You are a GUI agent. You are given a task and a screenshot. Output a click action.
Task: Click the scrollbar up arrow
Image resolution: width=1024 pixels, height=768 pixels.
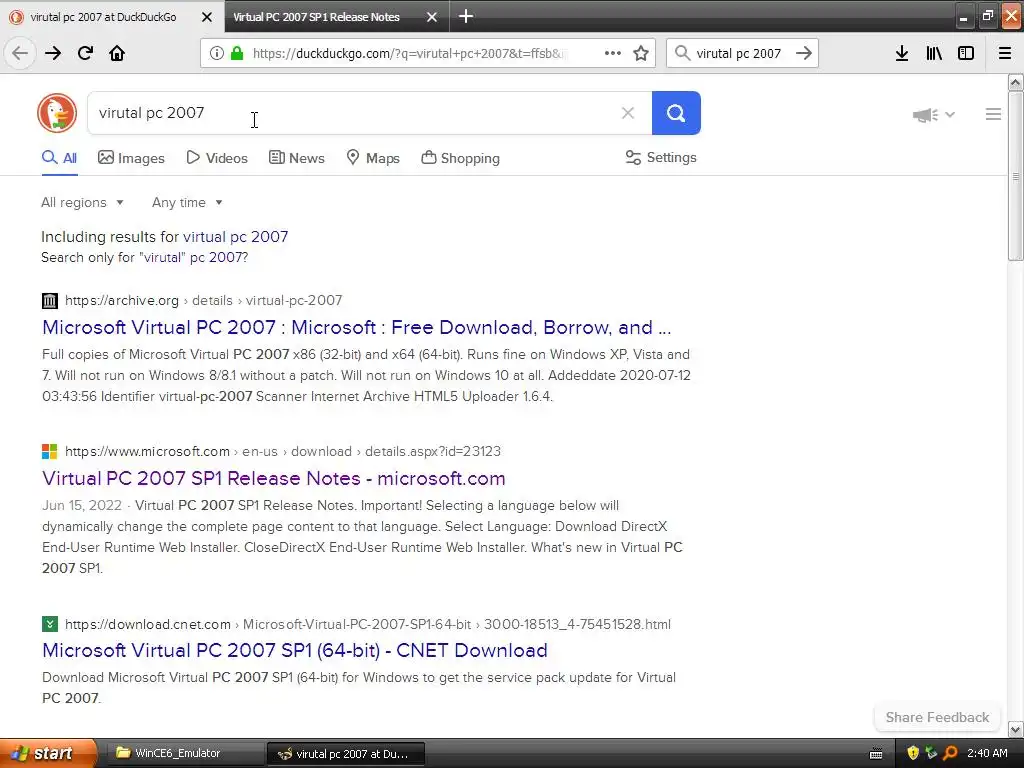point(1015,82)
